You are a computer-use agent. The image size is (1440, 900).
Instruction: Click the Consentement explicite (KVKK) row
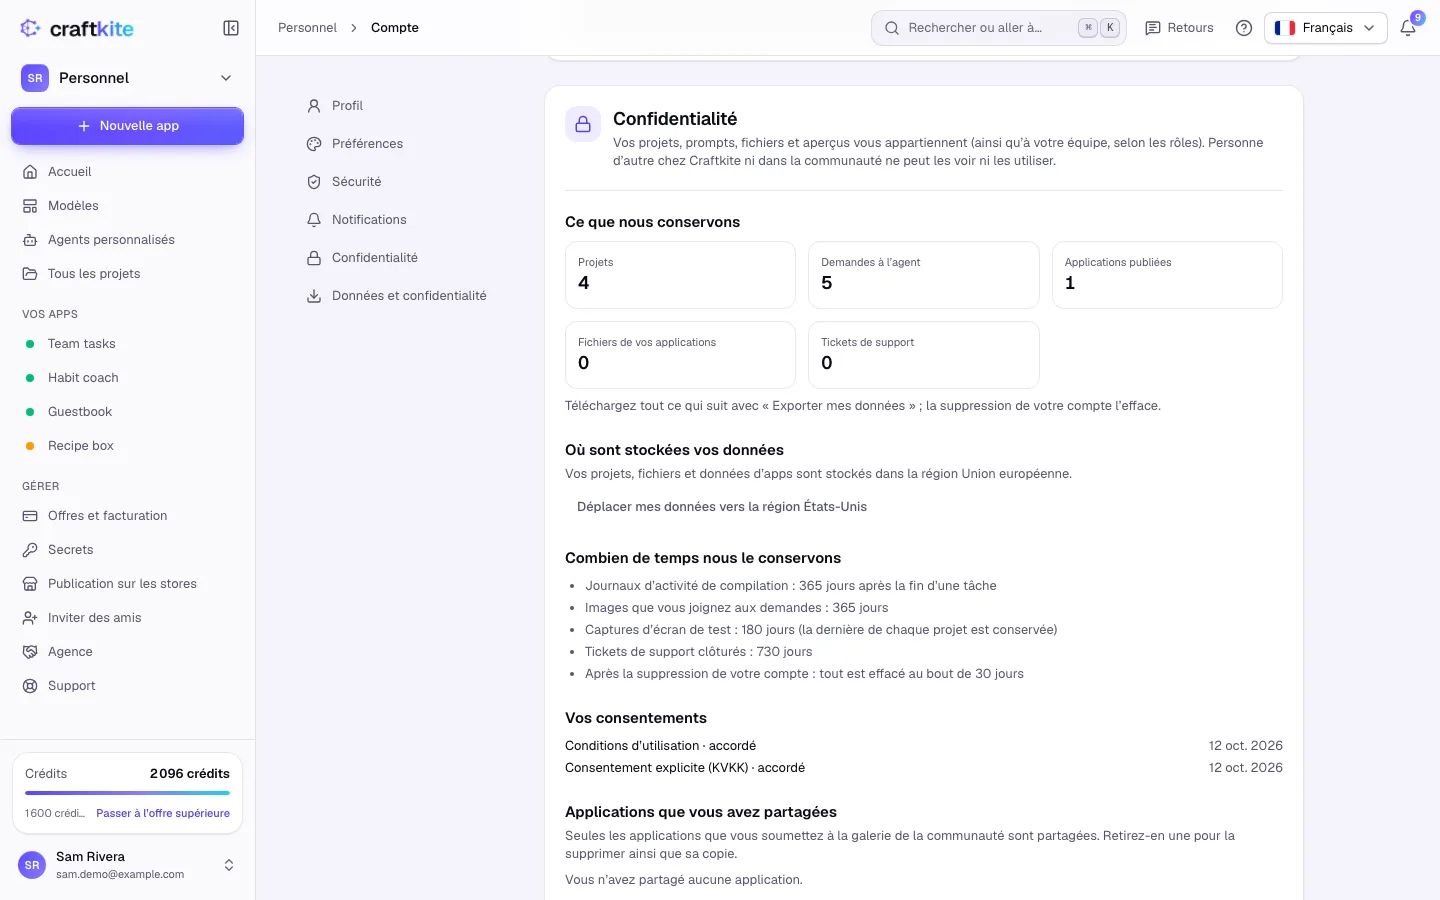pyautogui.click(x=924, y=768)
